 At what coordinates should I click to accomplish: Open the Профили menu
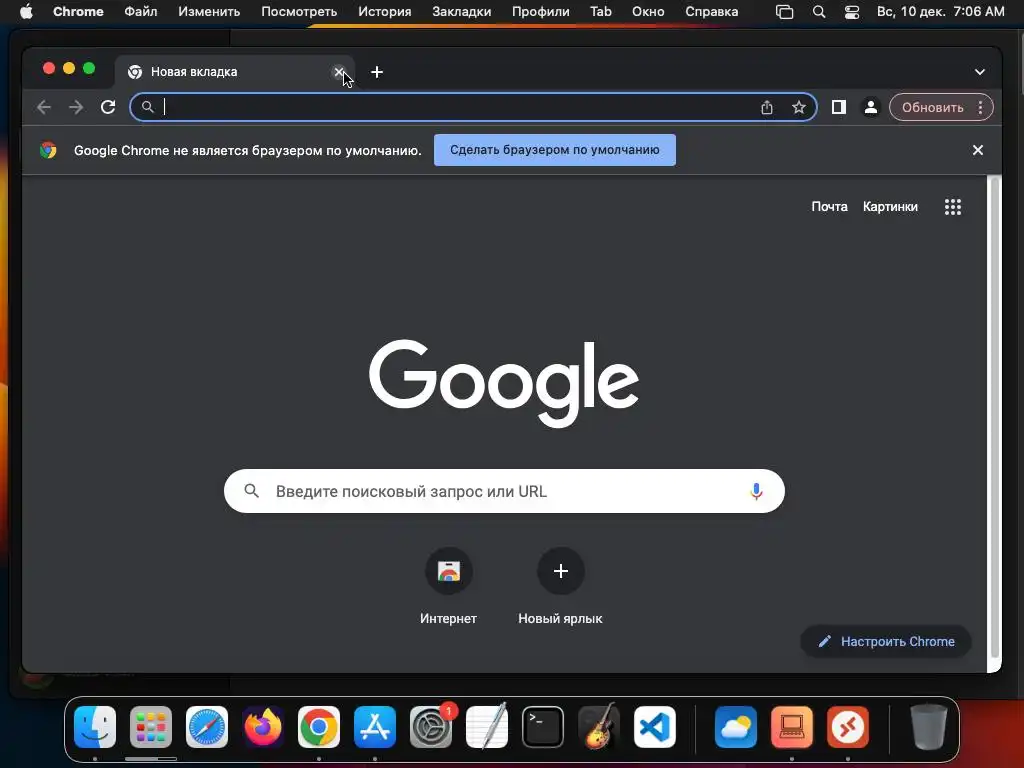click(x=541, y=12)
